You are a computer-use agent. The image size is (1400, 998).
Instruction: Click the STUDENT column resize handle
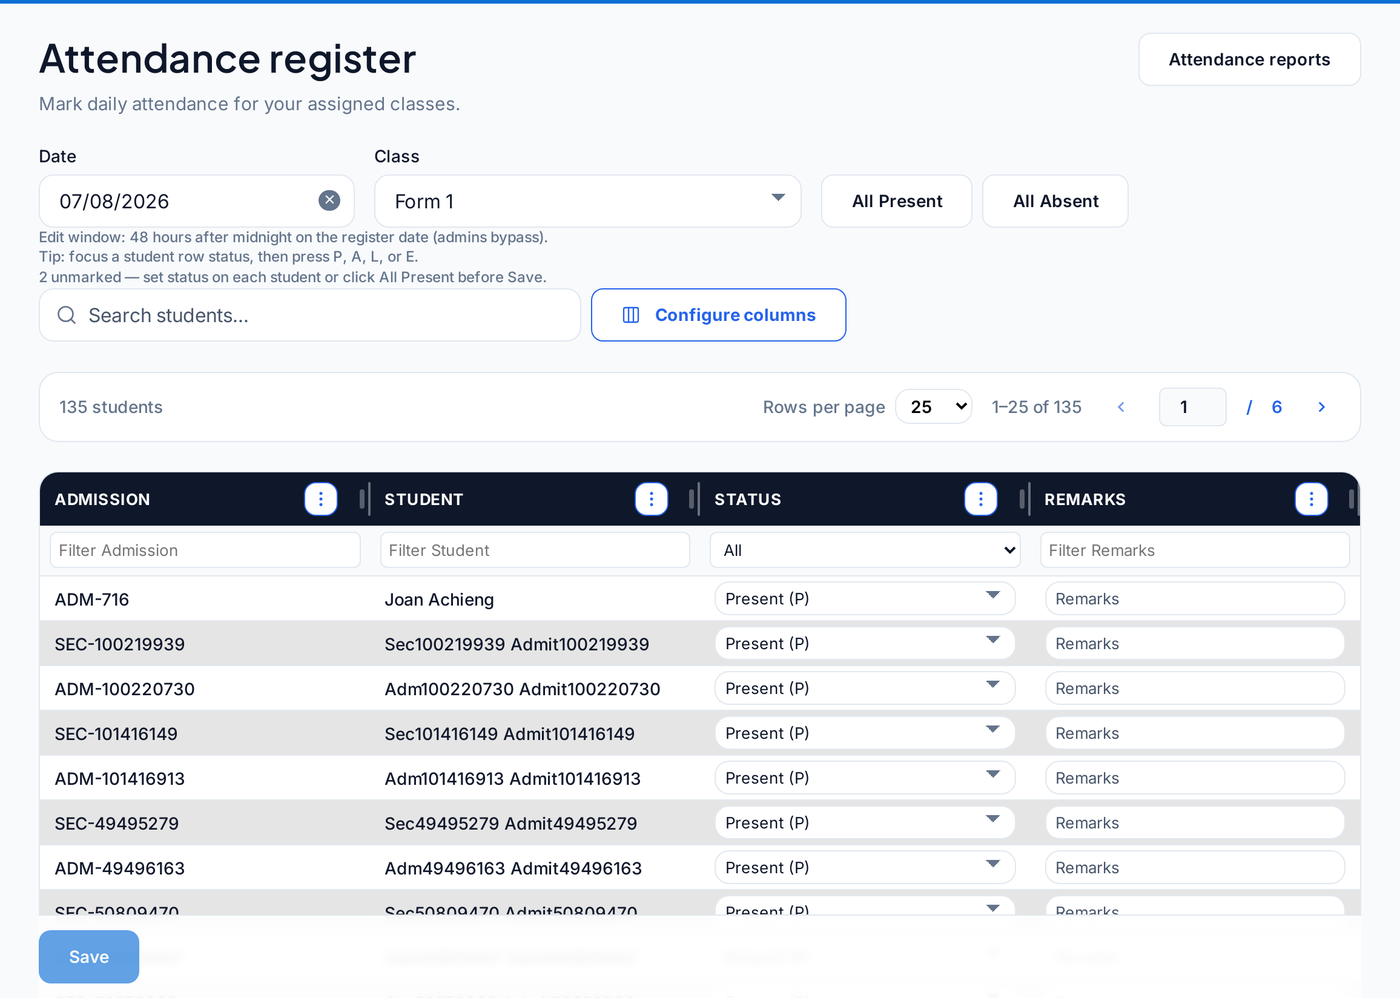(692, 499)
